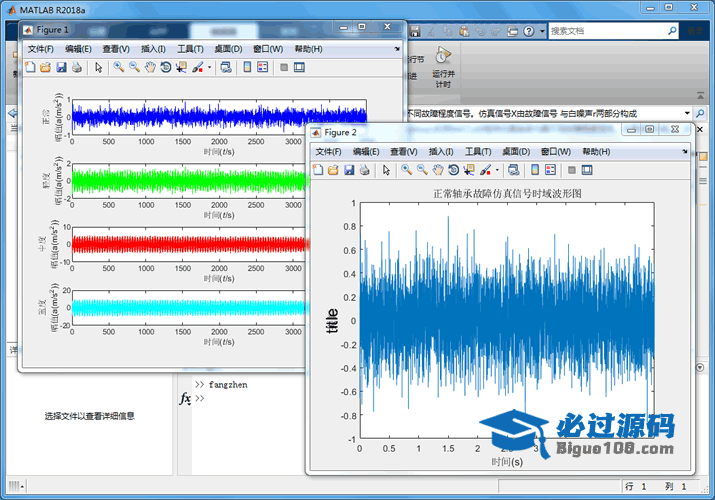Activate Zoom Out tool in Figure 1
This screenshot has height=500, width=715.
[x=134, y=67]
